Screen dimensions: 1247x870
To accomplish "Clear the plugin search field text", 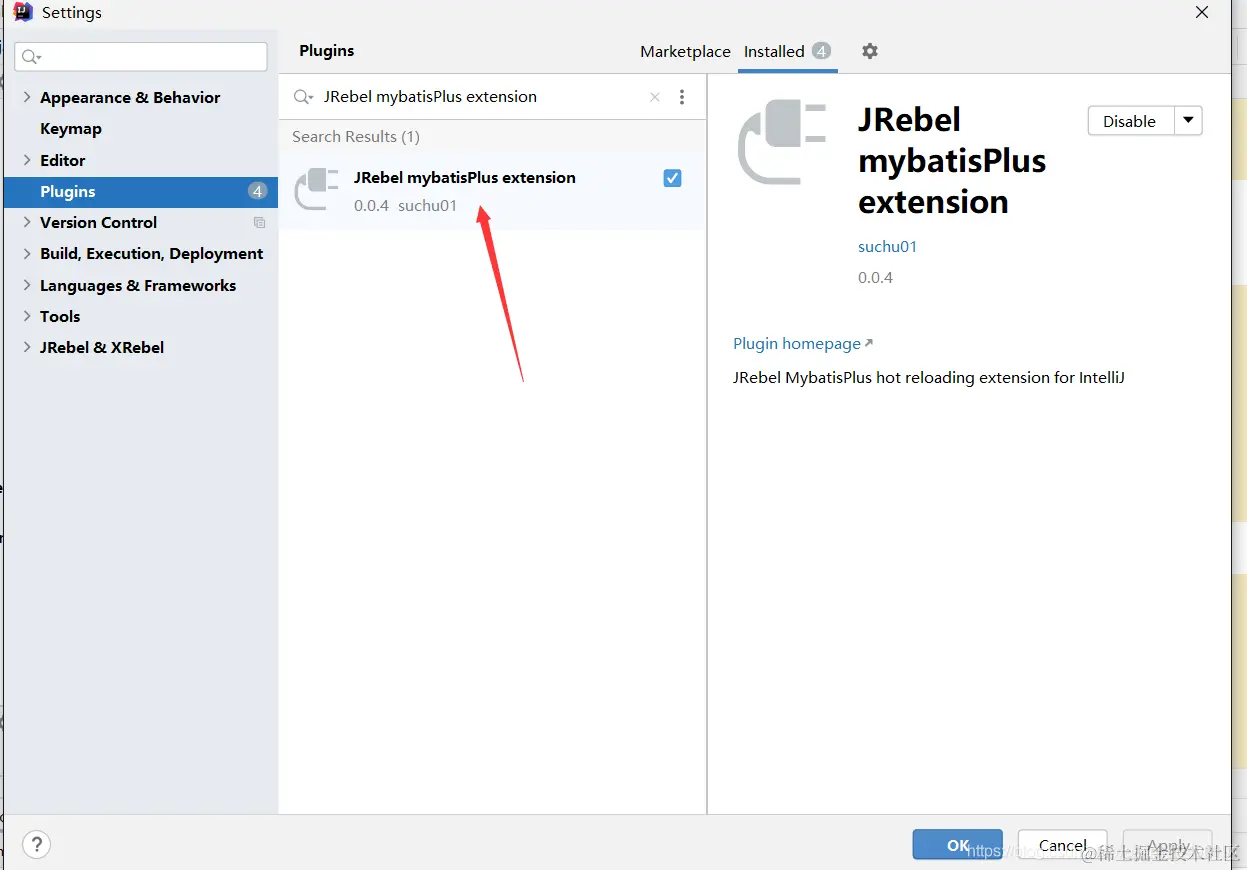I will 655,97.
